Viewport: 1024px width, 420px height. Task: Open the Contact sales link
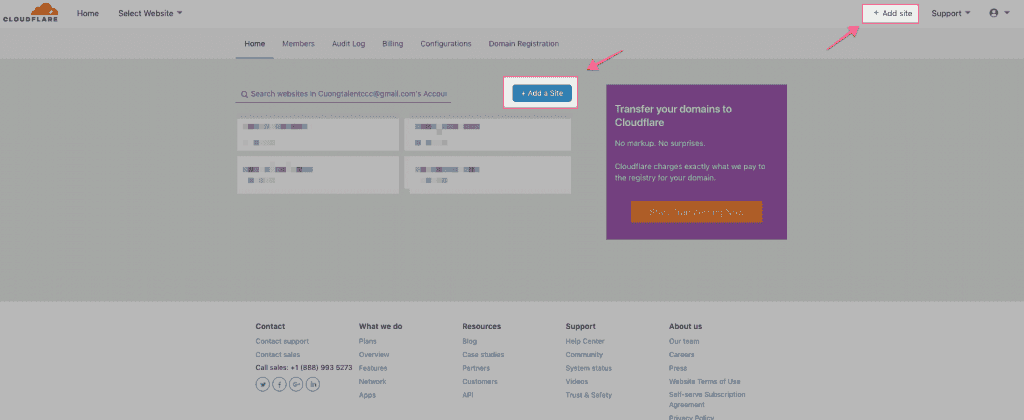coord(278,355)
